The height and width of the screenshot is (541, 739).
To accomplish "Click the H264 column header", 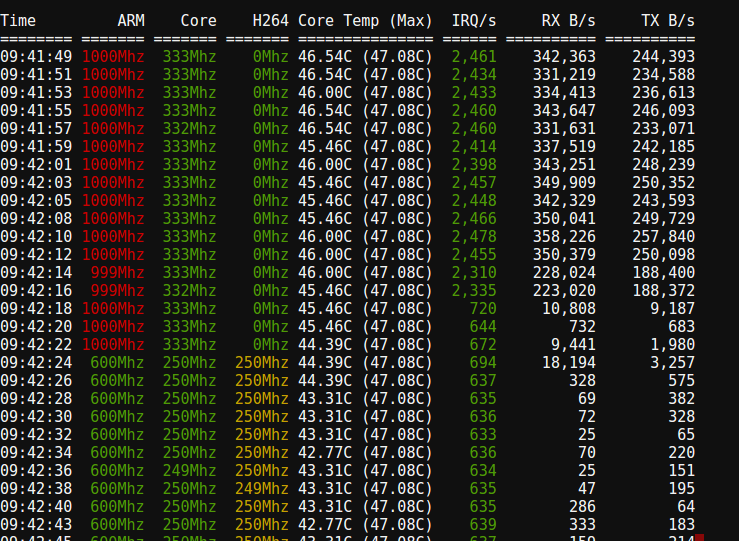I will [270, 21].
